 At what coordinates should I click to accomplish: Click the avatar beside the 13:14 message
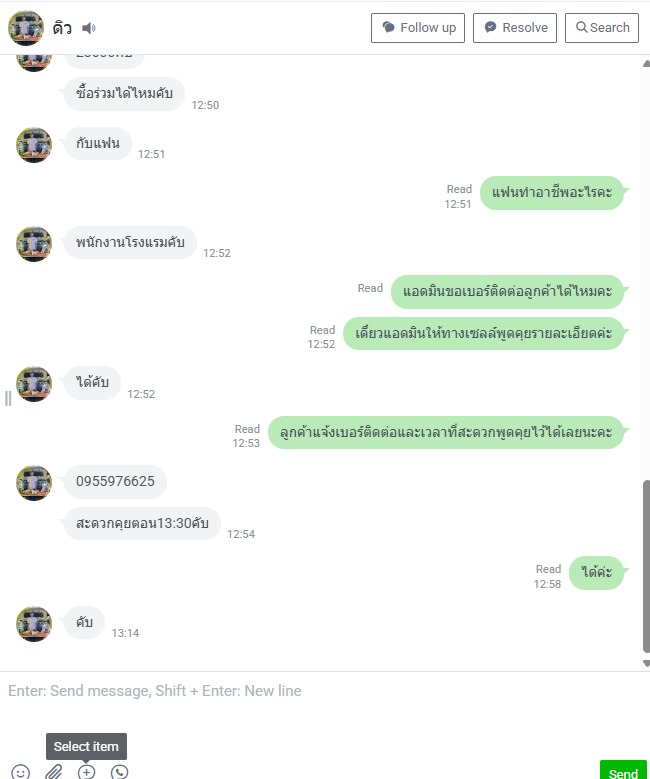pyautogui.click(x=34, y=623)
